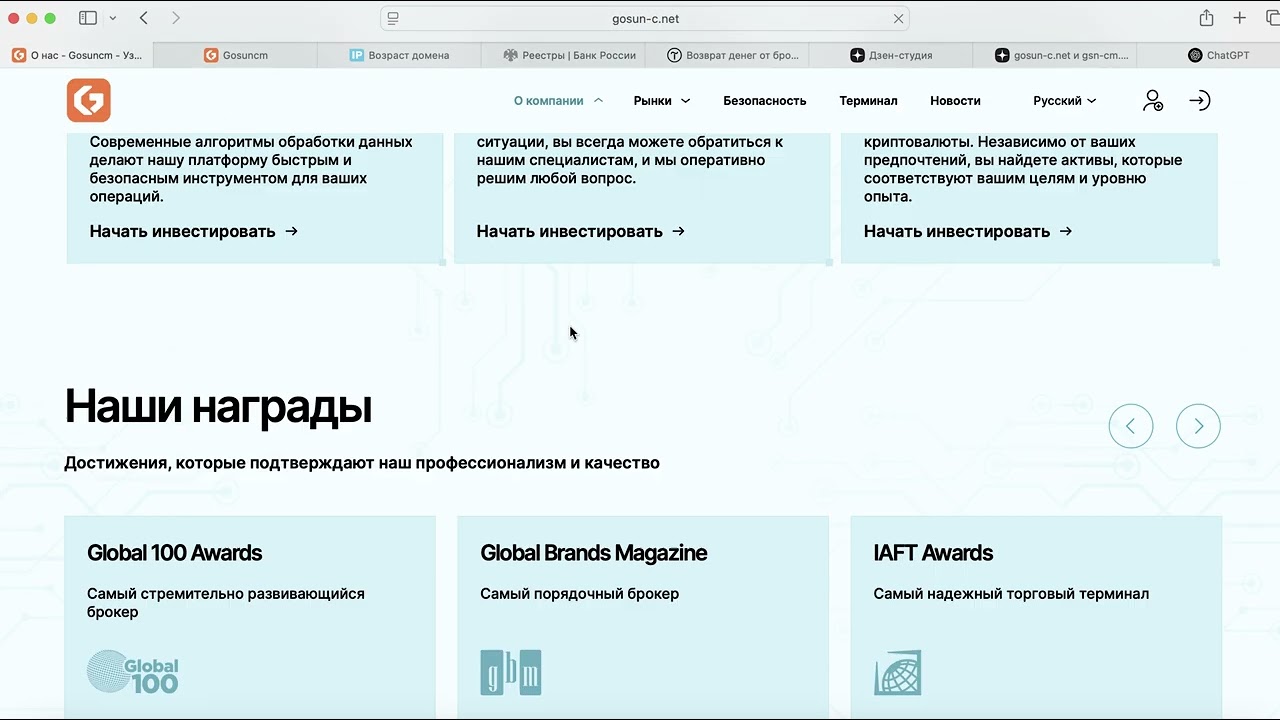Viewport: 1280px width, 720px height.
Task: Click text Самый порядочный брокер
Action: (579, 594)
